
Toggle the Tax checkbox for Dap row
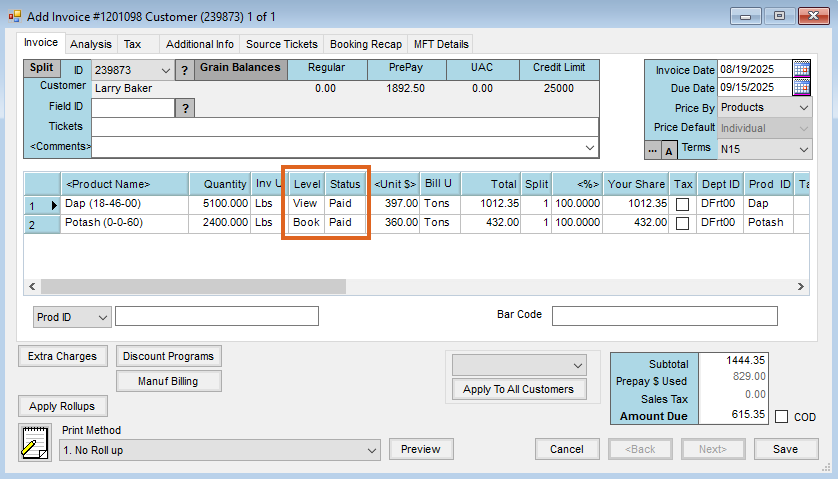pos(682,205)
